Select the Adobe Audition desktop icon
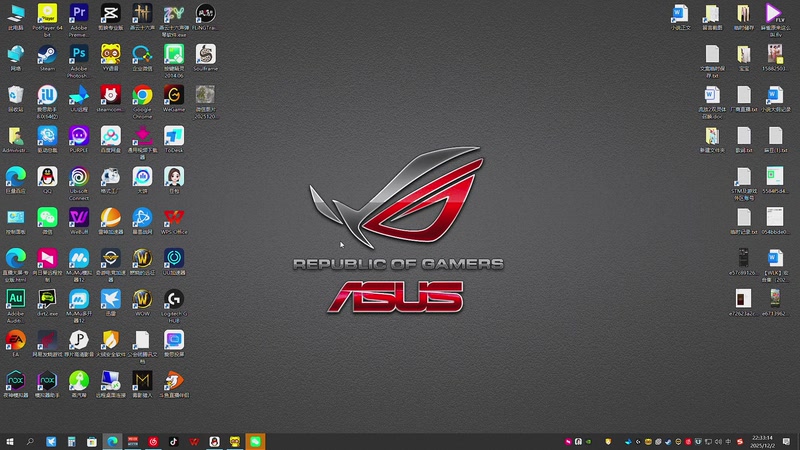This screenshot has width=800, height=450. (x=15, y=306)
